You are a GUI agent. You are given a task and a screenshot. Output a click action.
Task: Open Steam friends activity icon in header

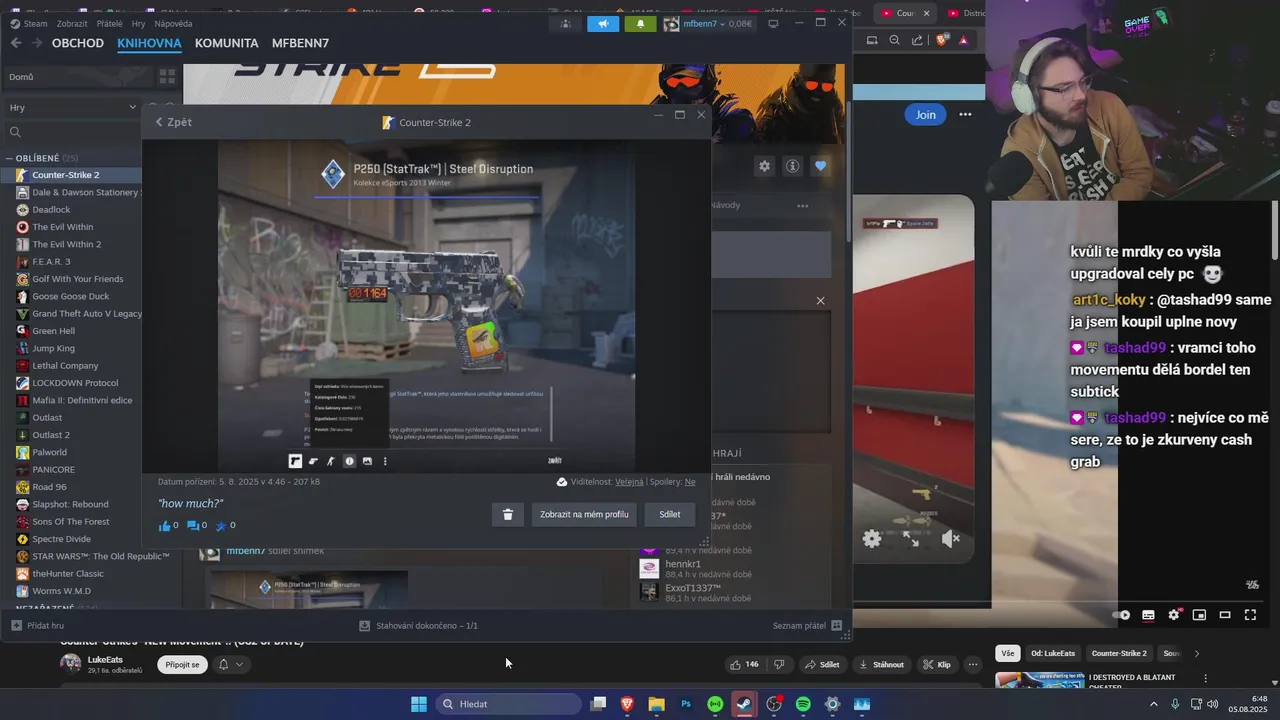[566, 23]
